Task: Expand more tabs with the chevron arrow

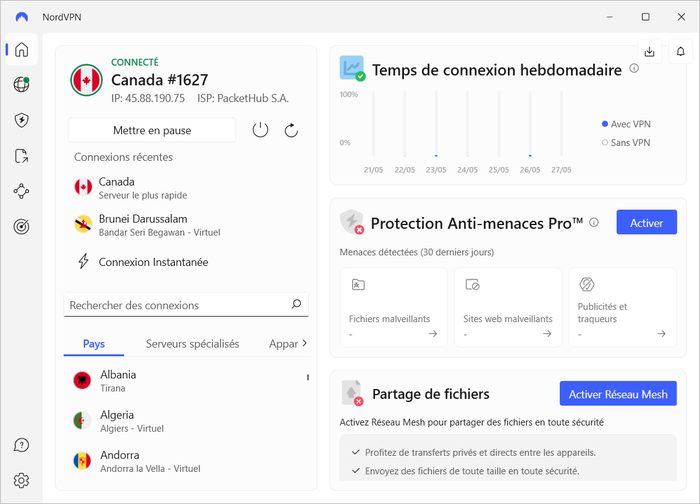Action: pos(304,343)
